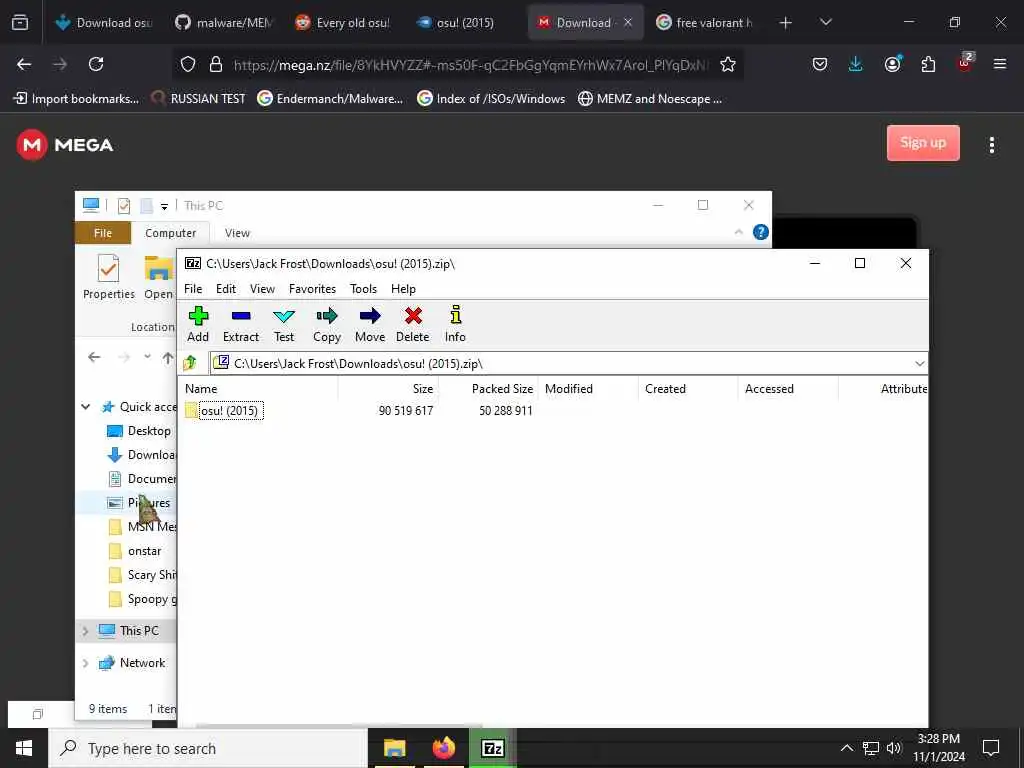This screenshot has width=1024, height=768.
Task: Expand This PC tree node
Action: [x=86, y=631]
